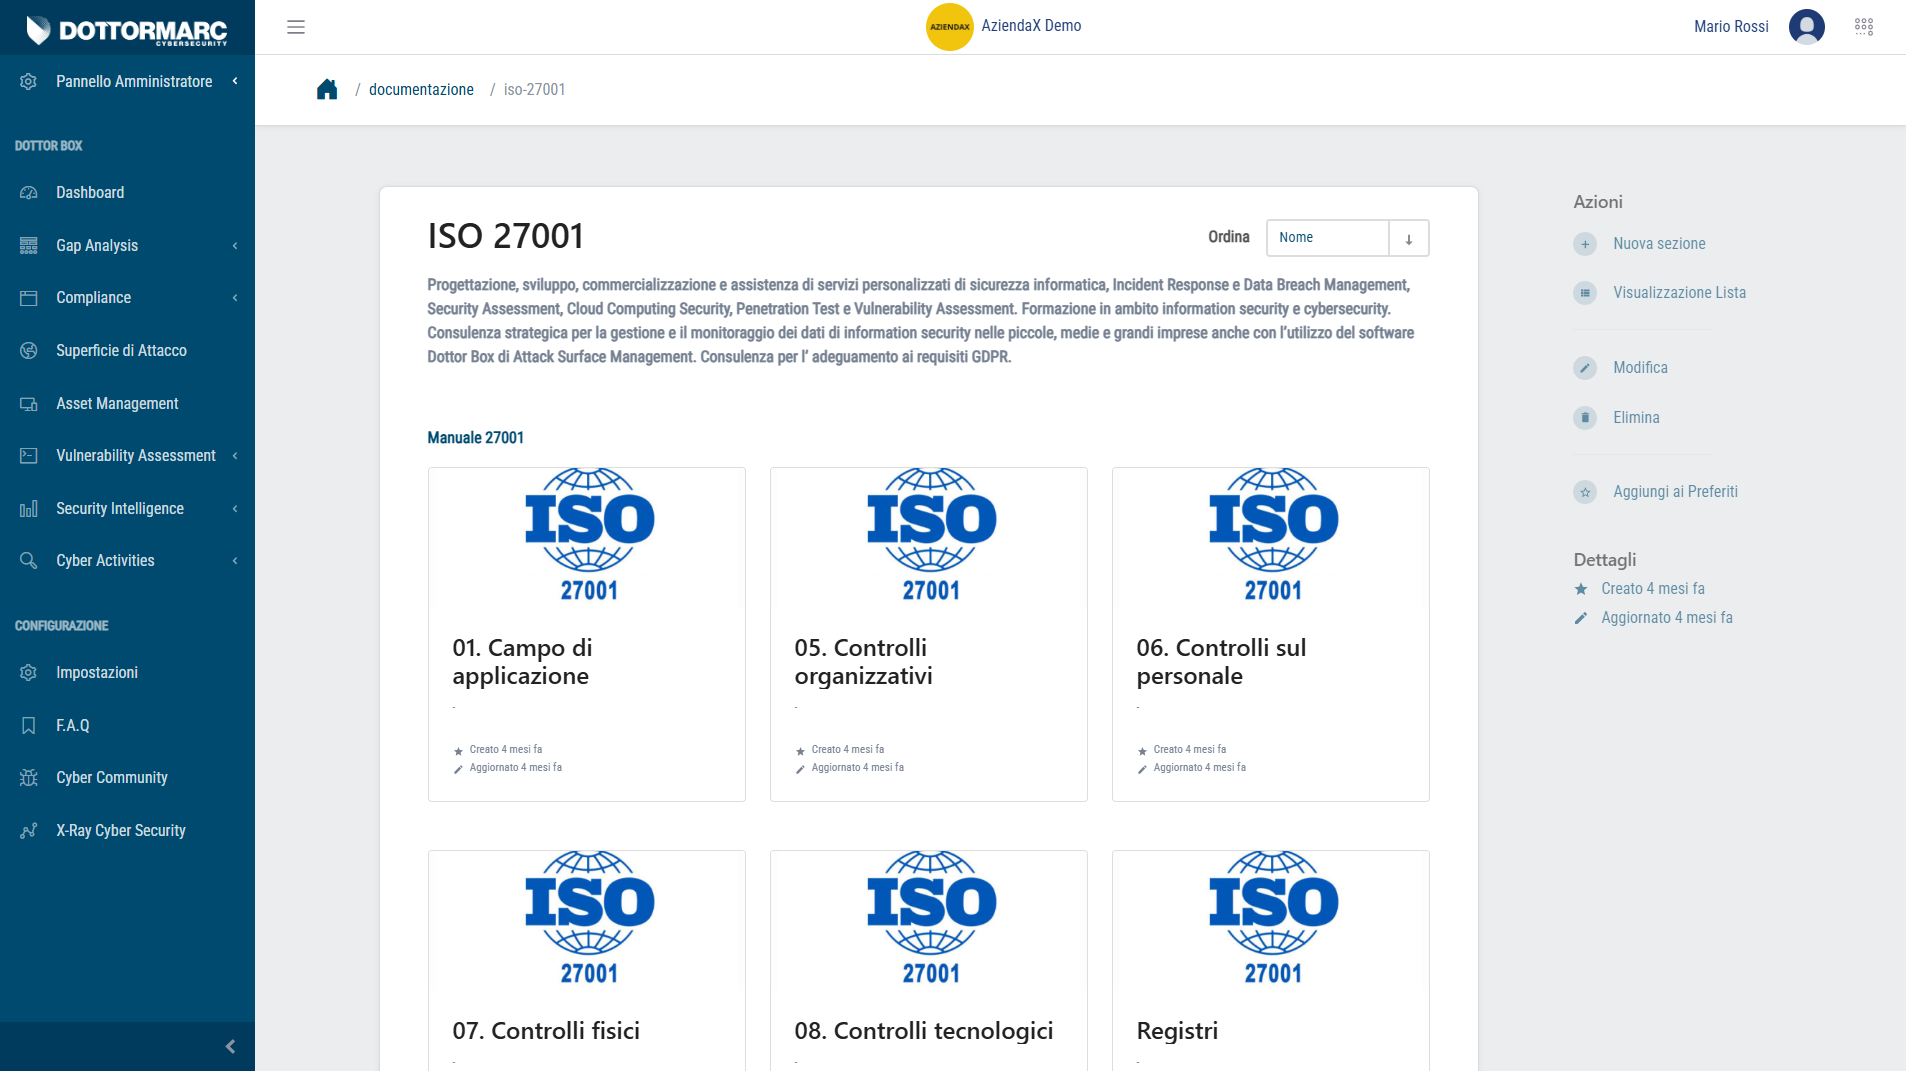
Task: Click Aggiungi ai Preferiti link
Action: (x=1675, y=492)
